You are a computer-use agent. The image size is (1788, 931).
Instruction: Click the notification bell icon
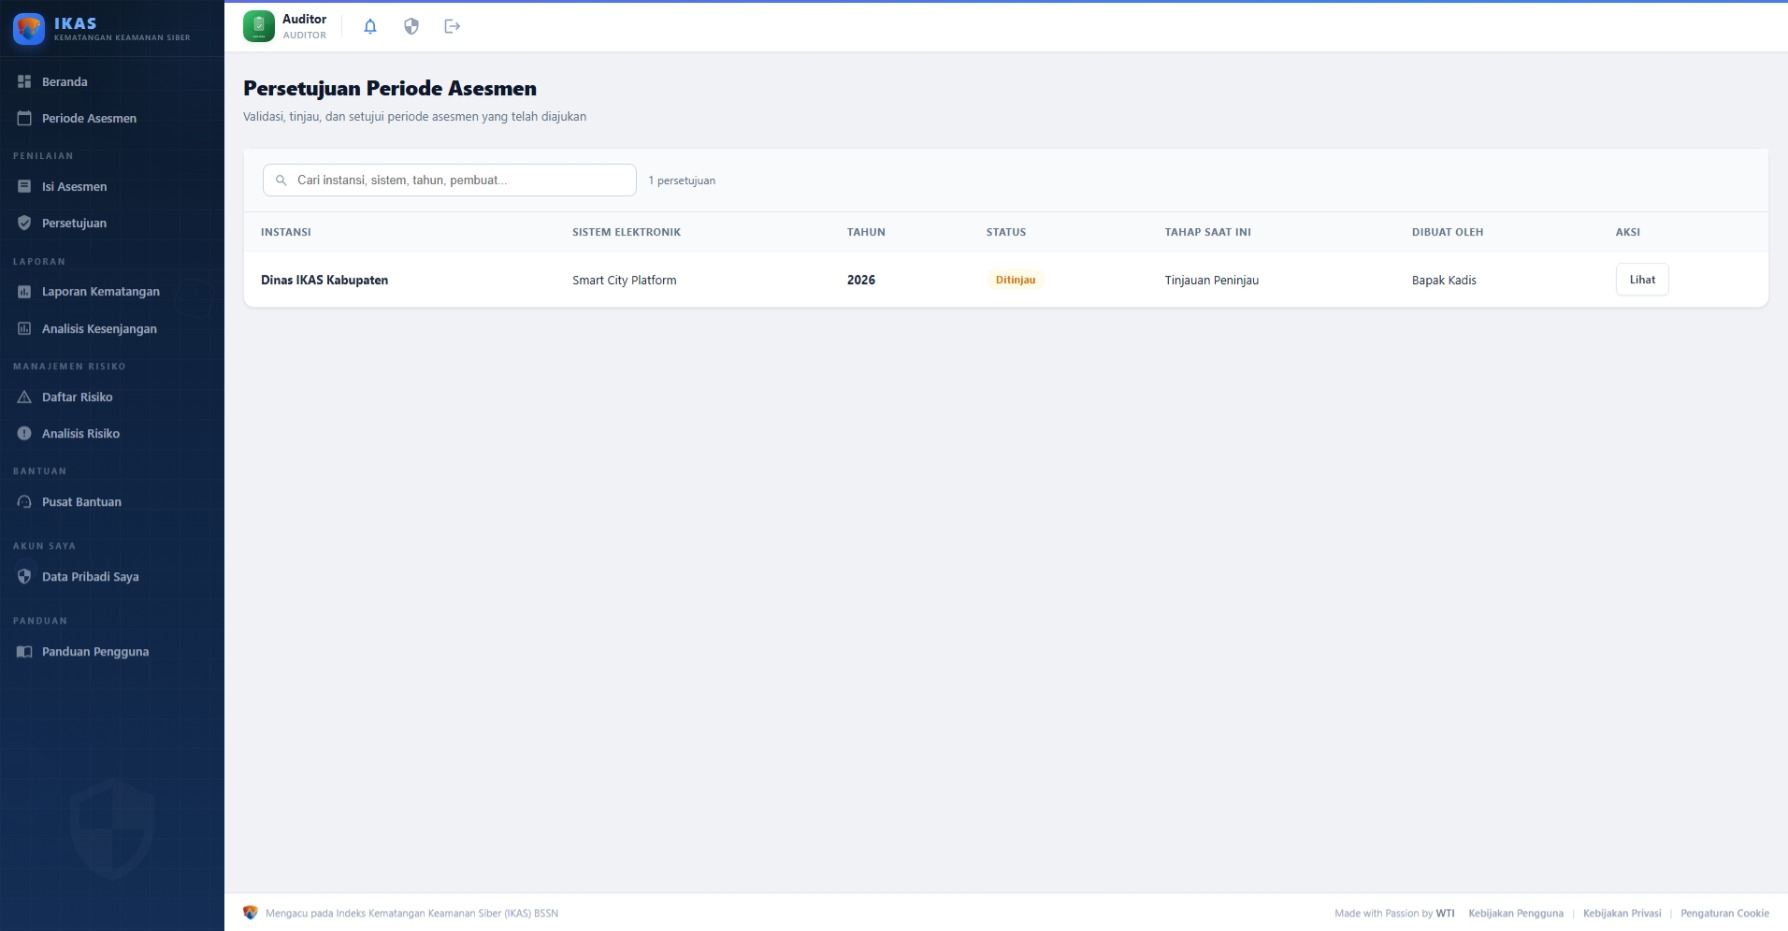point(370,27)
